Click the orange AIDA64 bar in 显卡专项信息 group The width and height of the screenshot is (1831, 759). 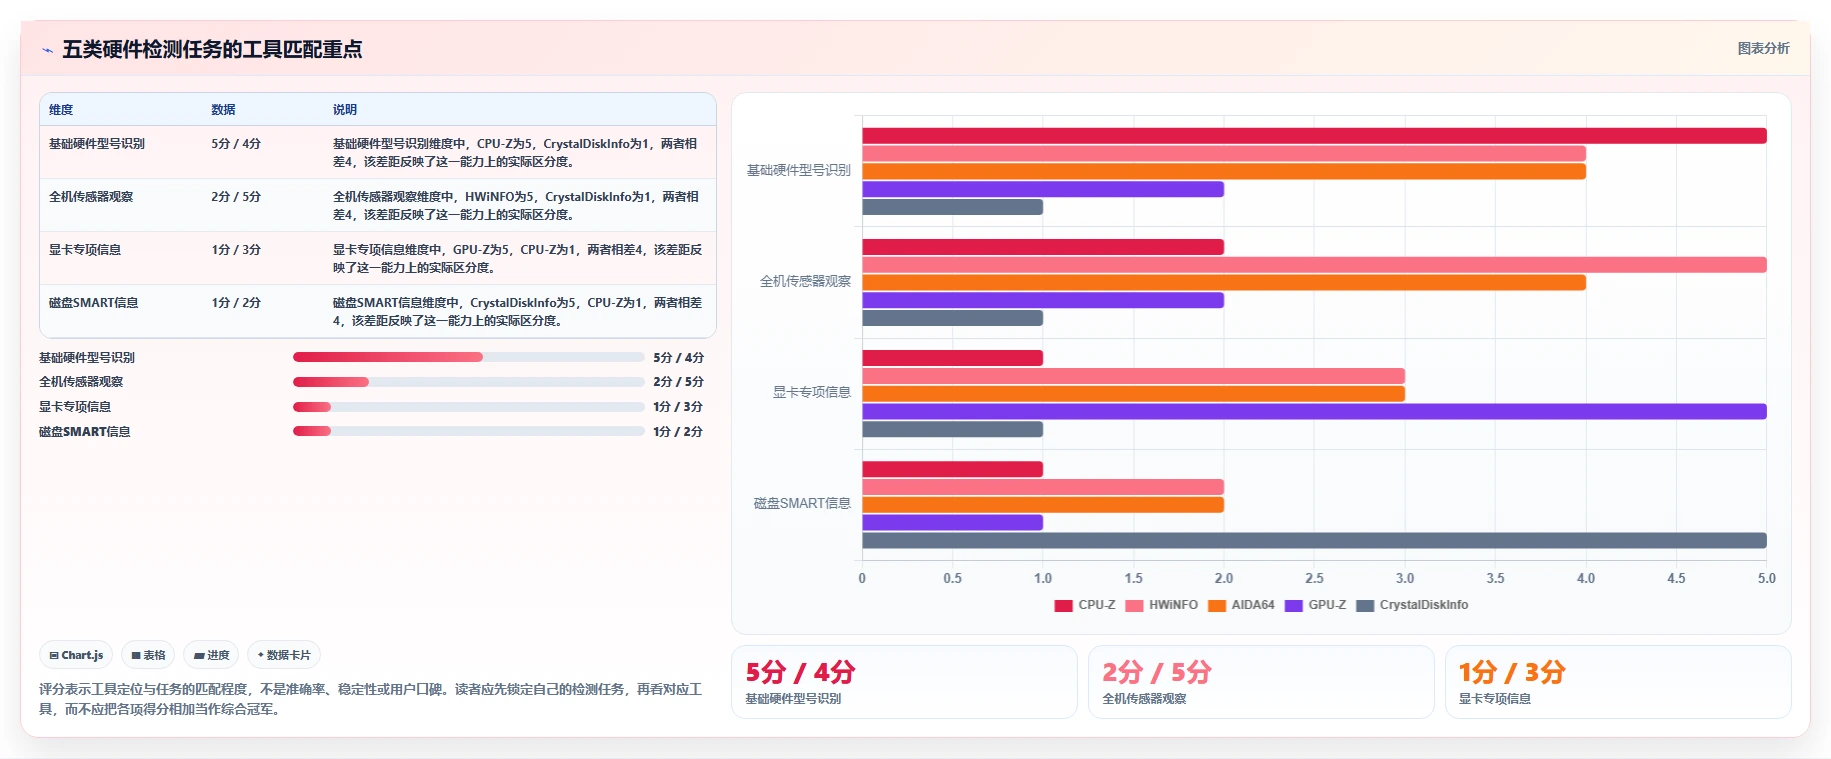tap(1133, 394)
